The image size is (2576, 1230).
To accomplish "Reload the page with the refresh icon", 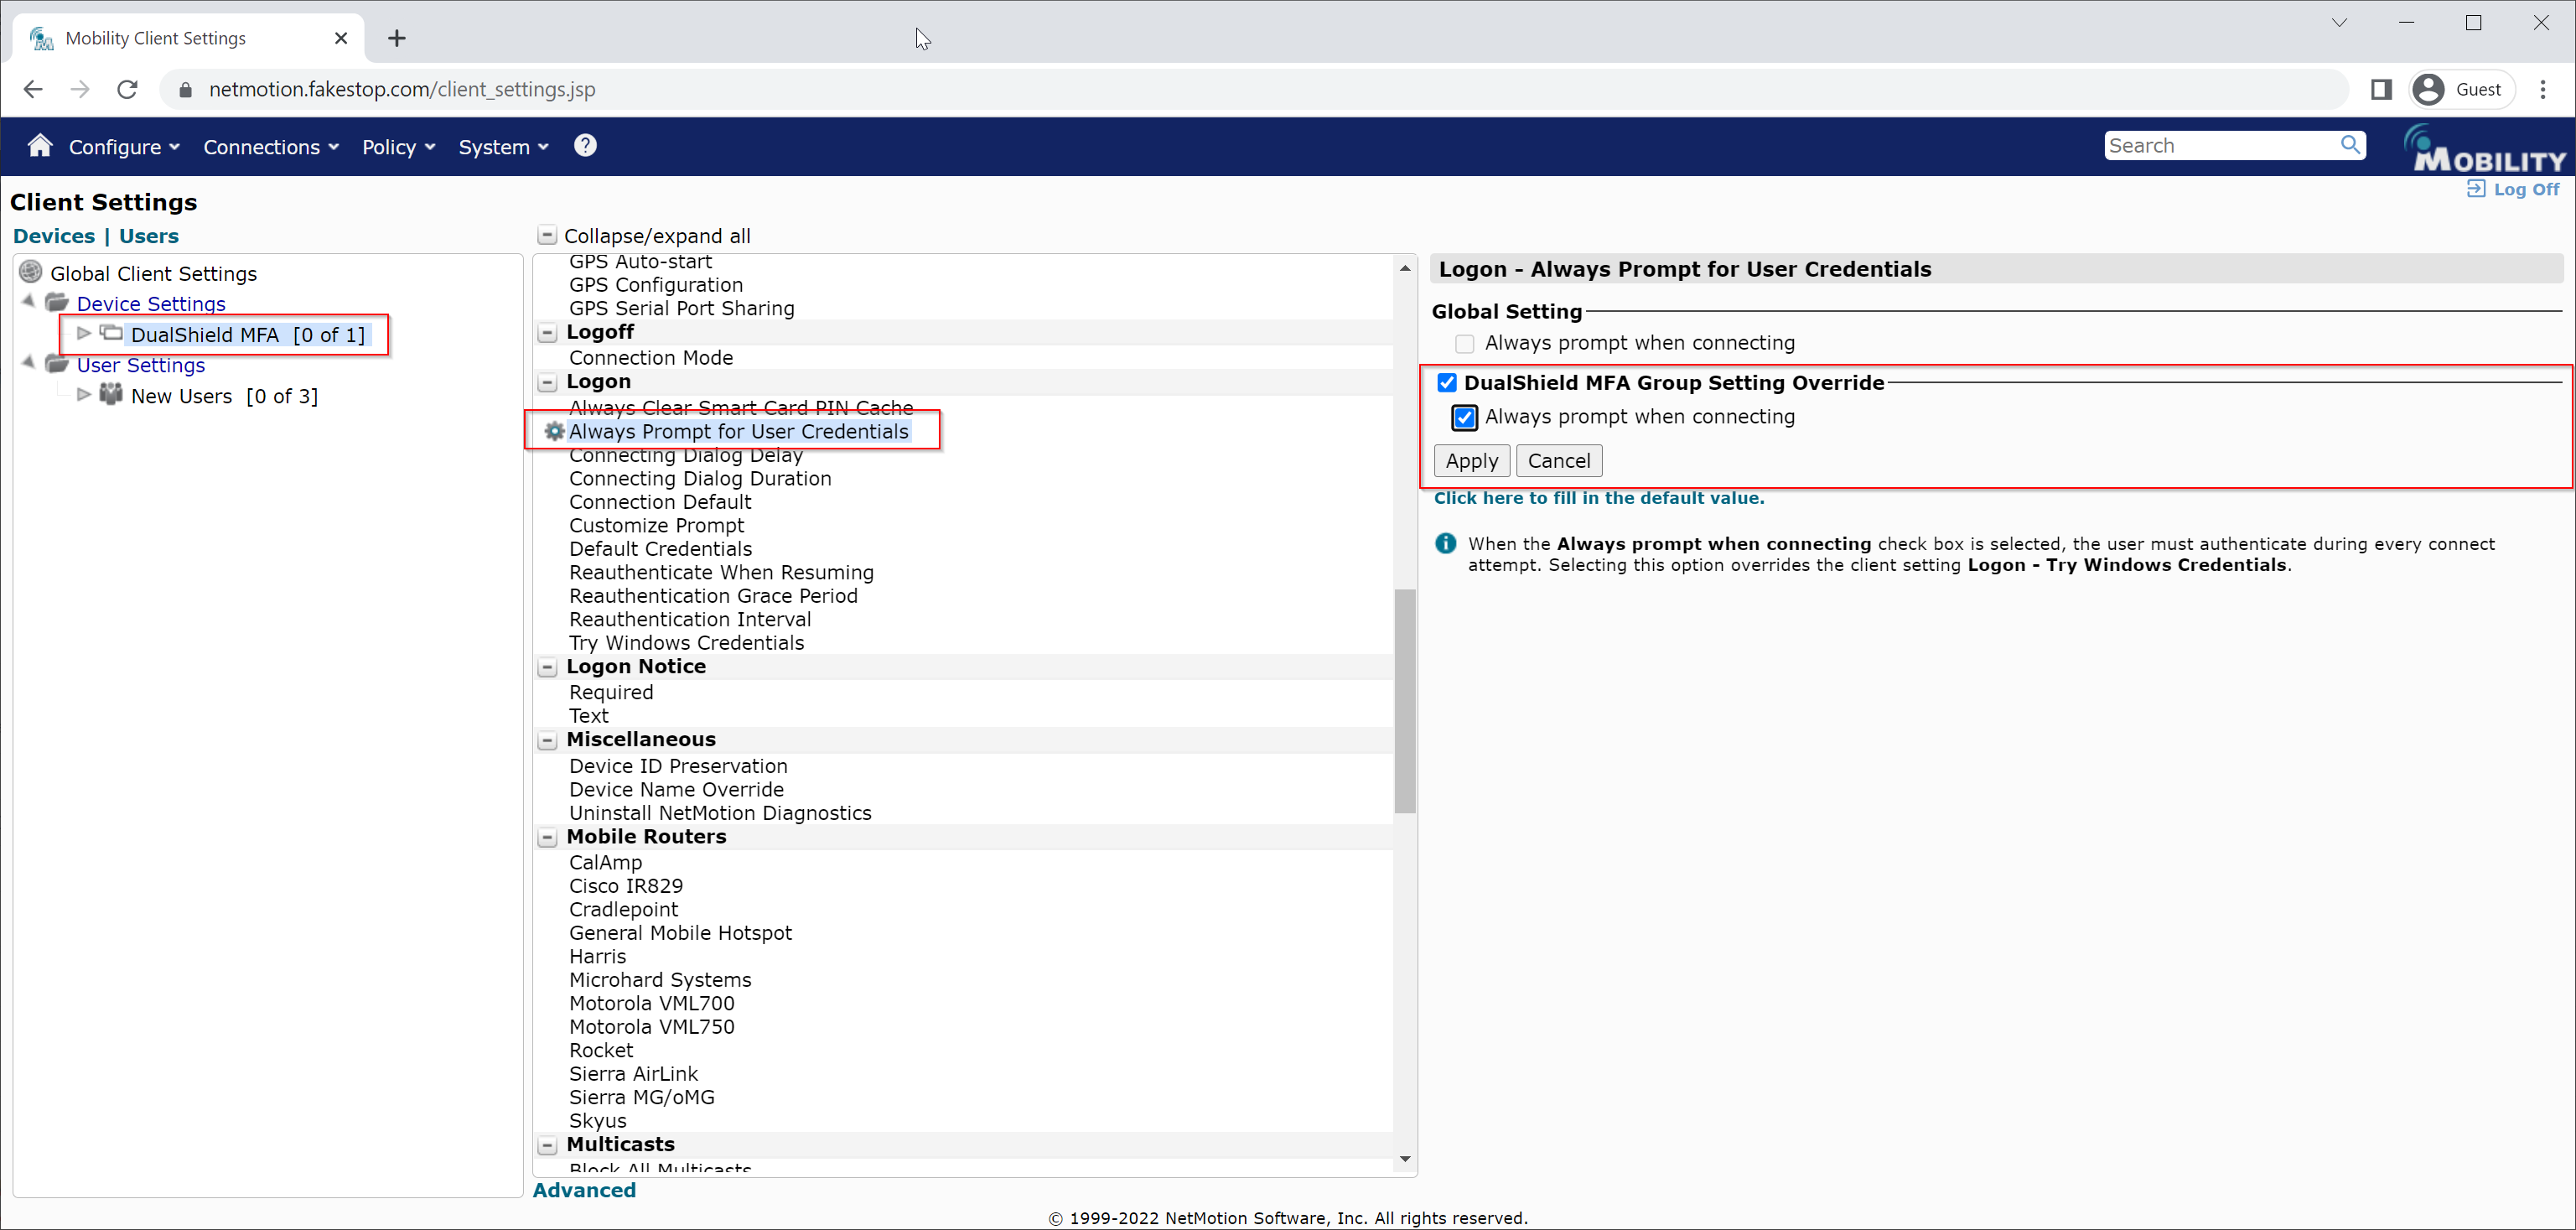I will [127, 90].
